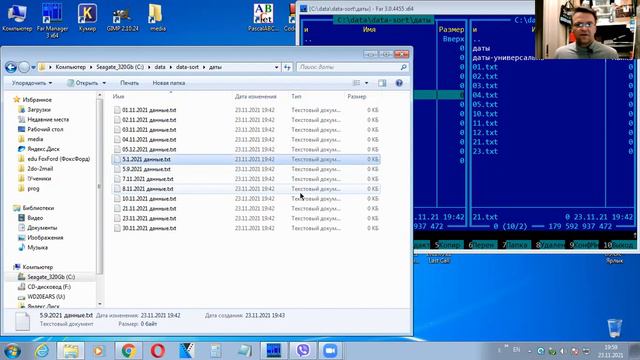The width and height of the screenshot is (640, 360).
Task: Click the Новая папка toolbar button
Action: pyautogui.click(x=169, y=83)
